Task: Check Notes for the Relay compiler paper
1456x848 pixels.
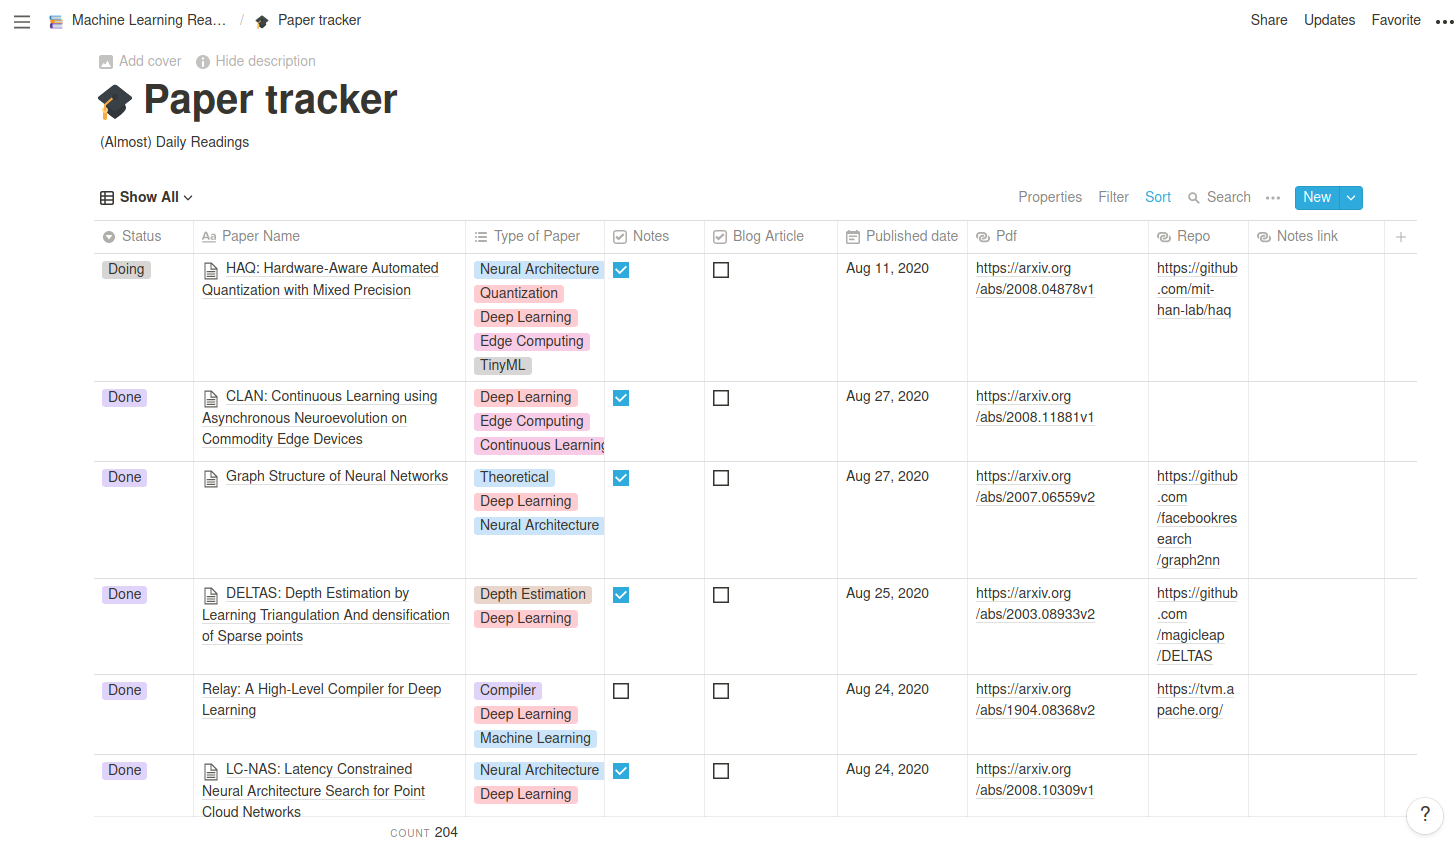Action: [x=621, y=691]
